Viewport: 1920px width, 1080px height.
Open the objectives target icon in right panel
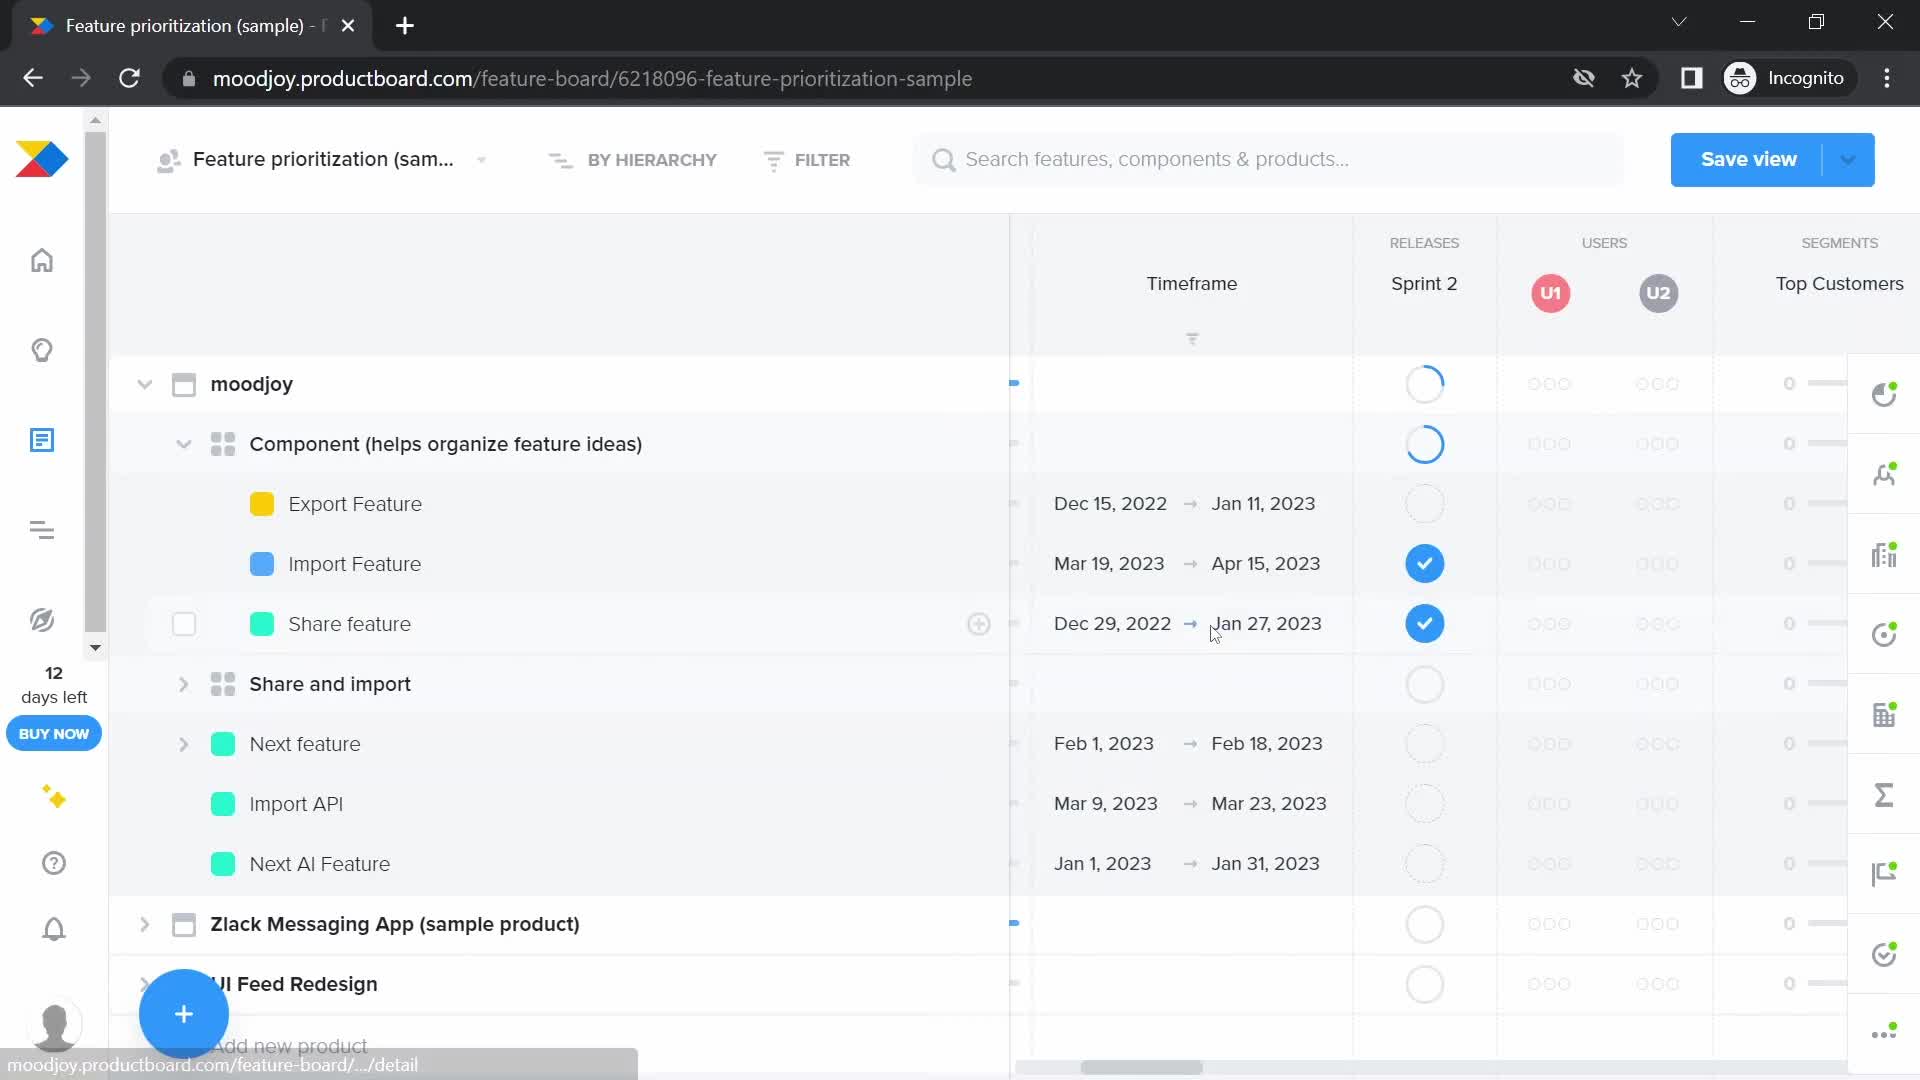[x=1884, y=634]
